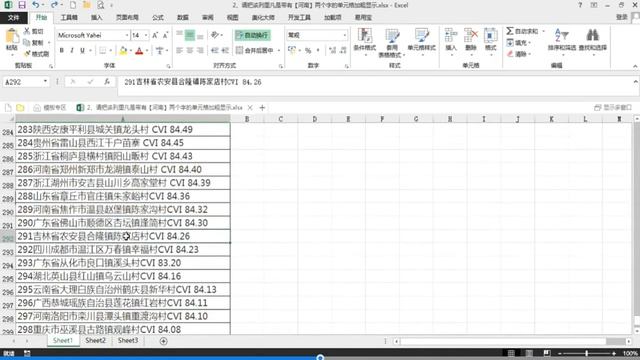Decrease indent of cell content
The width and height of the screenshot is (640, 360).
[215, 51]
